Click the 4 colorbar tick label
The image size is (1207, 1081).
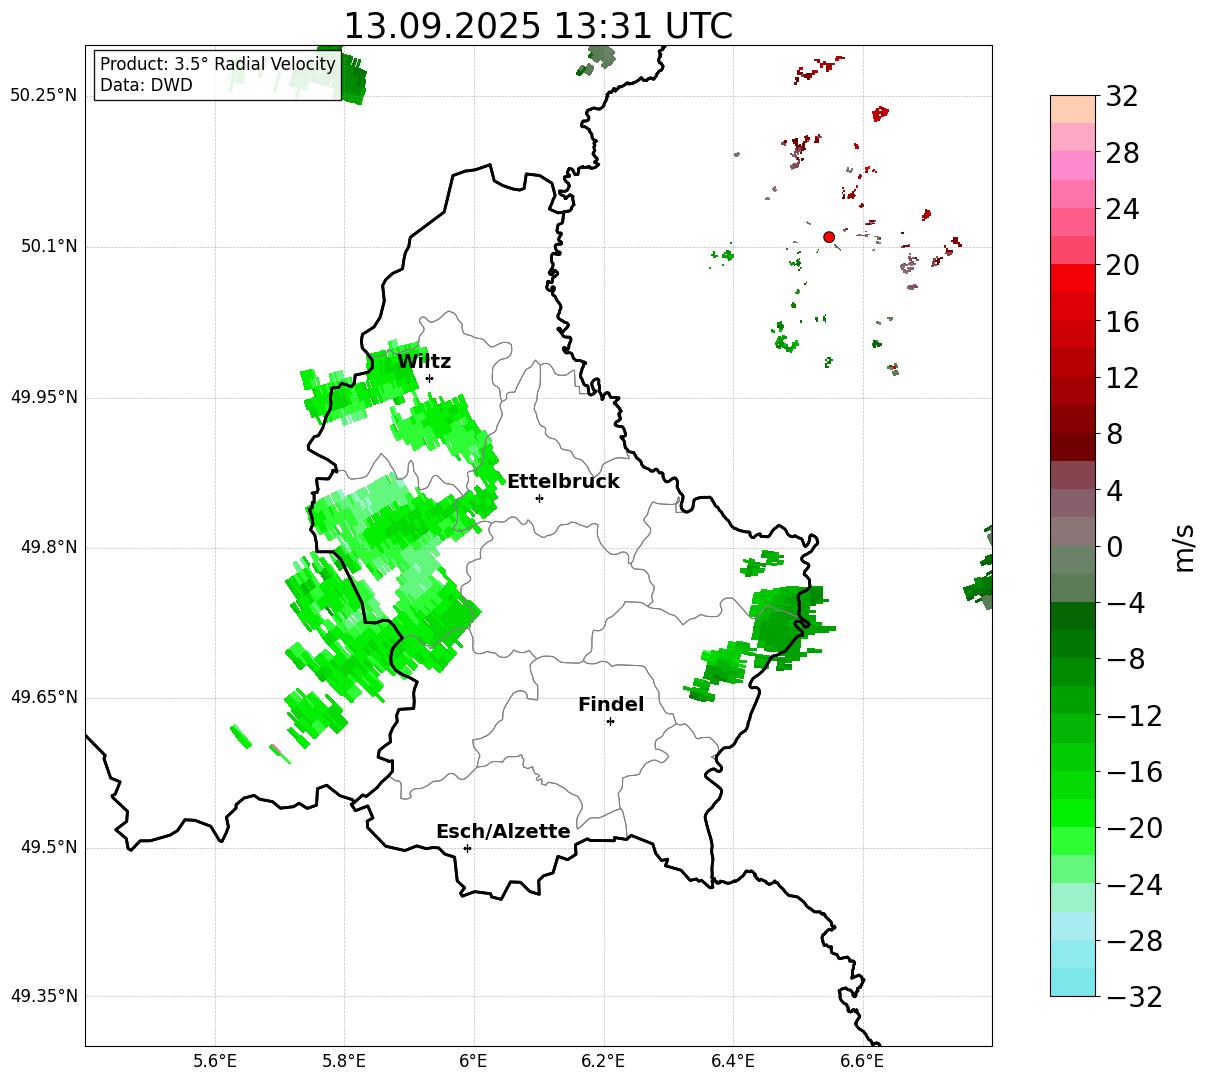point(1114,491)
